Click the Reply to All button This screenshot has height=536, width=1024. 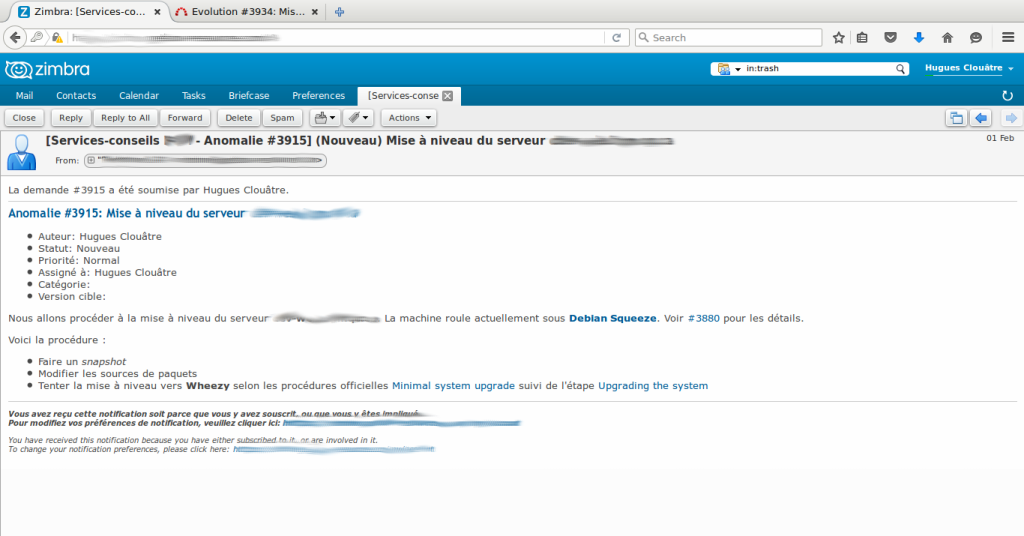(125, 118)
